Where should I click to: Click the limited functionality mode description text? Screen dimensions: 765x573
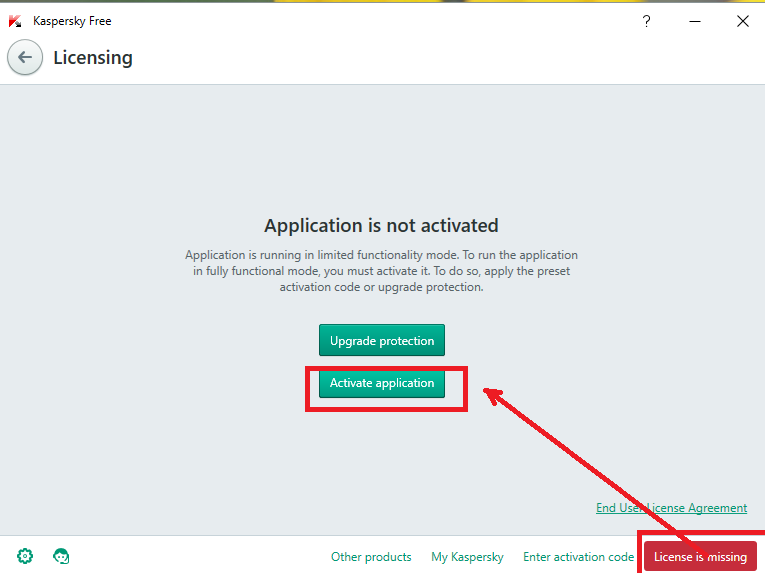click(382, 271)
